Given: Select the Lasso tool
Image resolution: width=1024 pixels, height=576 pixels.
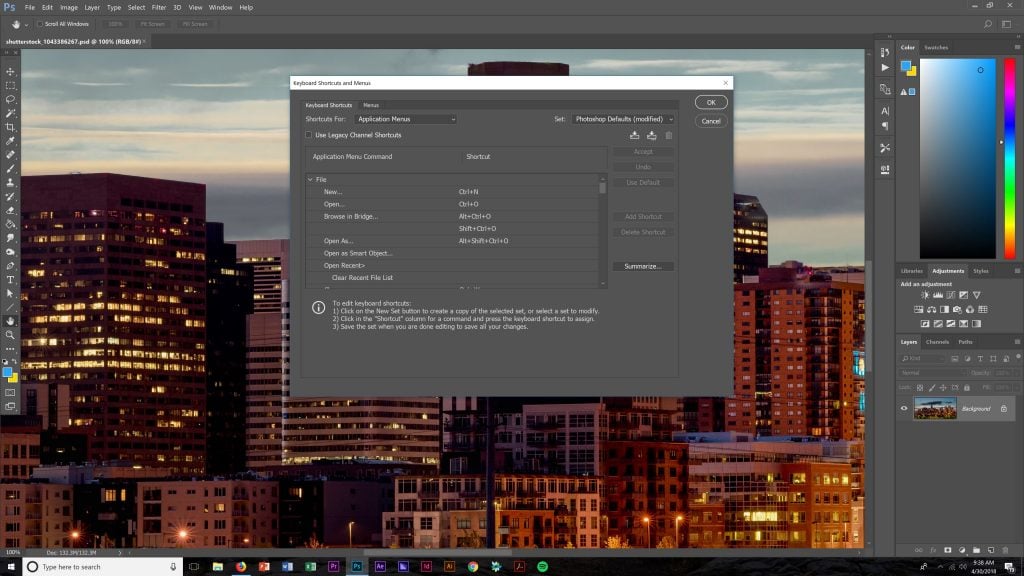Looking at the screenshot, I should [x=10, y=100].
